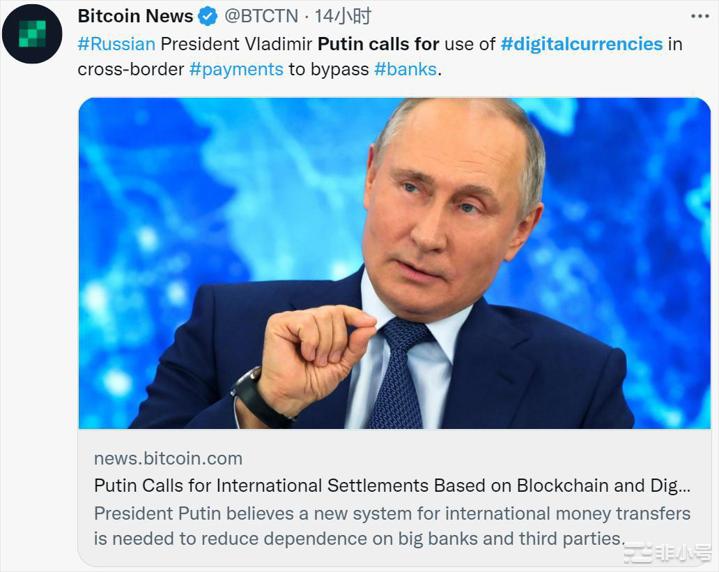
Task: Select the #digitalcurrencies hashtag
Action: pos(581,44)
